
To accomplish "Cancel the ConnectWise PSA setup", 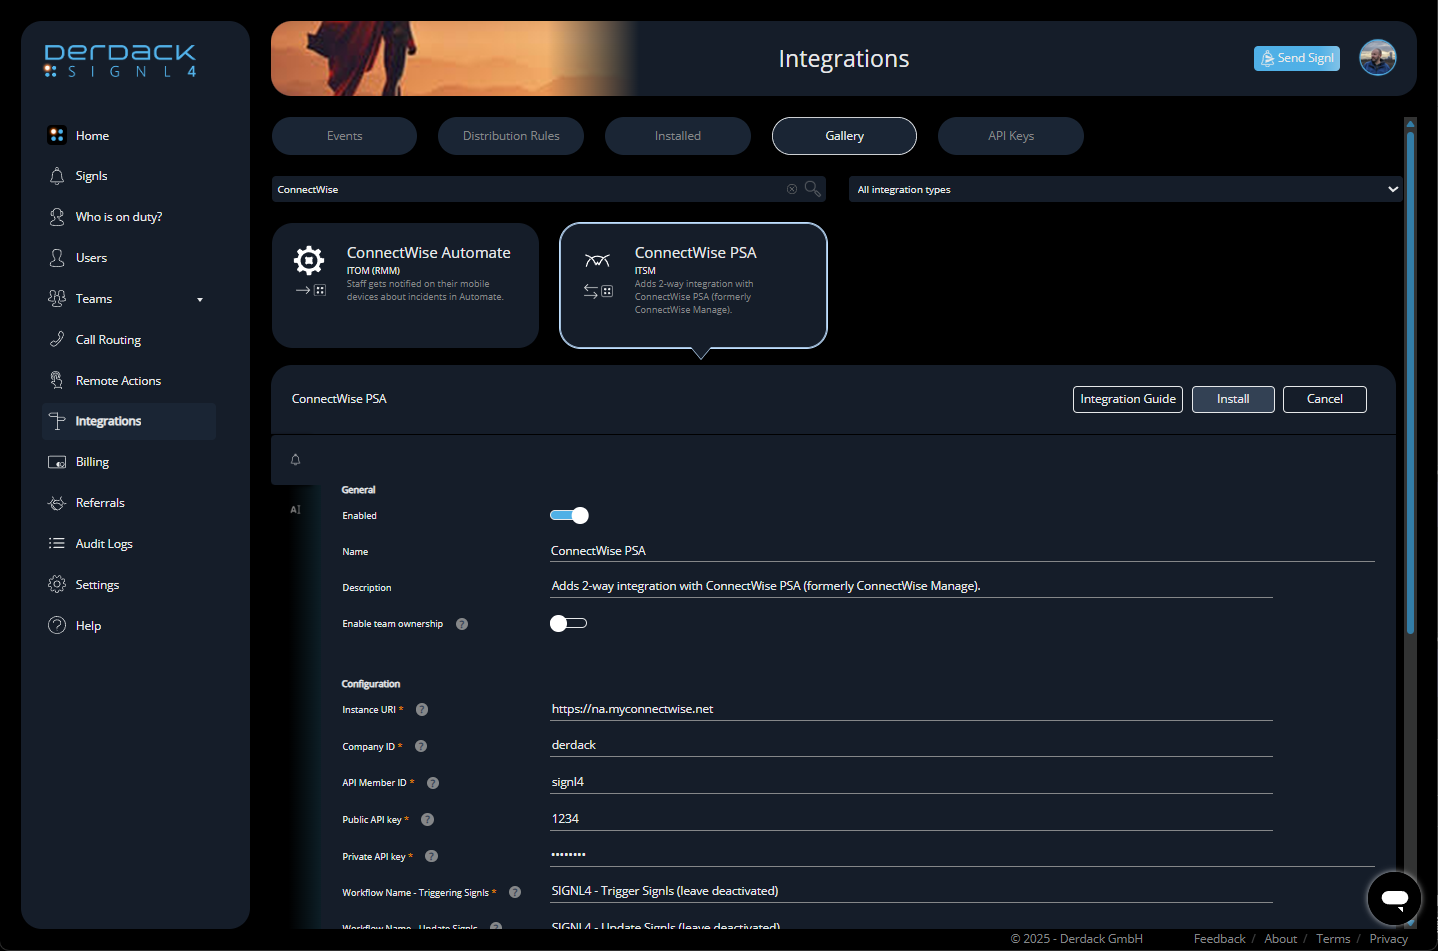I will (1325, 399).
